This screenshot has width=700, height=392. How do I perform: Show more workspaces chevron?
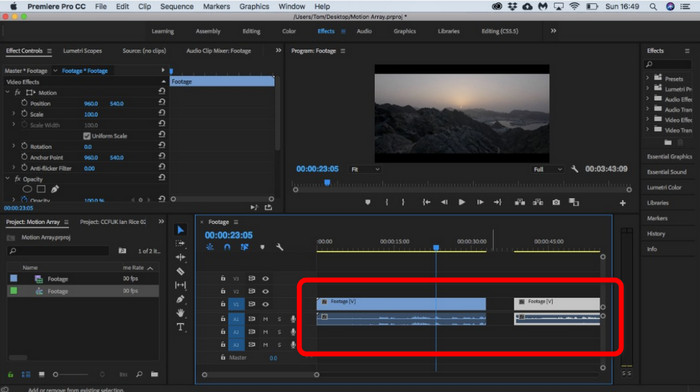tap(553, 31)
